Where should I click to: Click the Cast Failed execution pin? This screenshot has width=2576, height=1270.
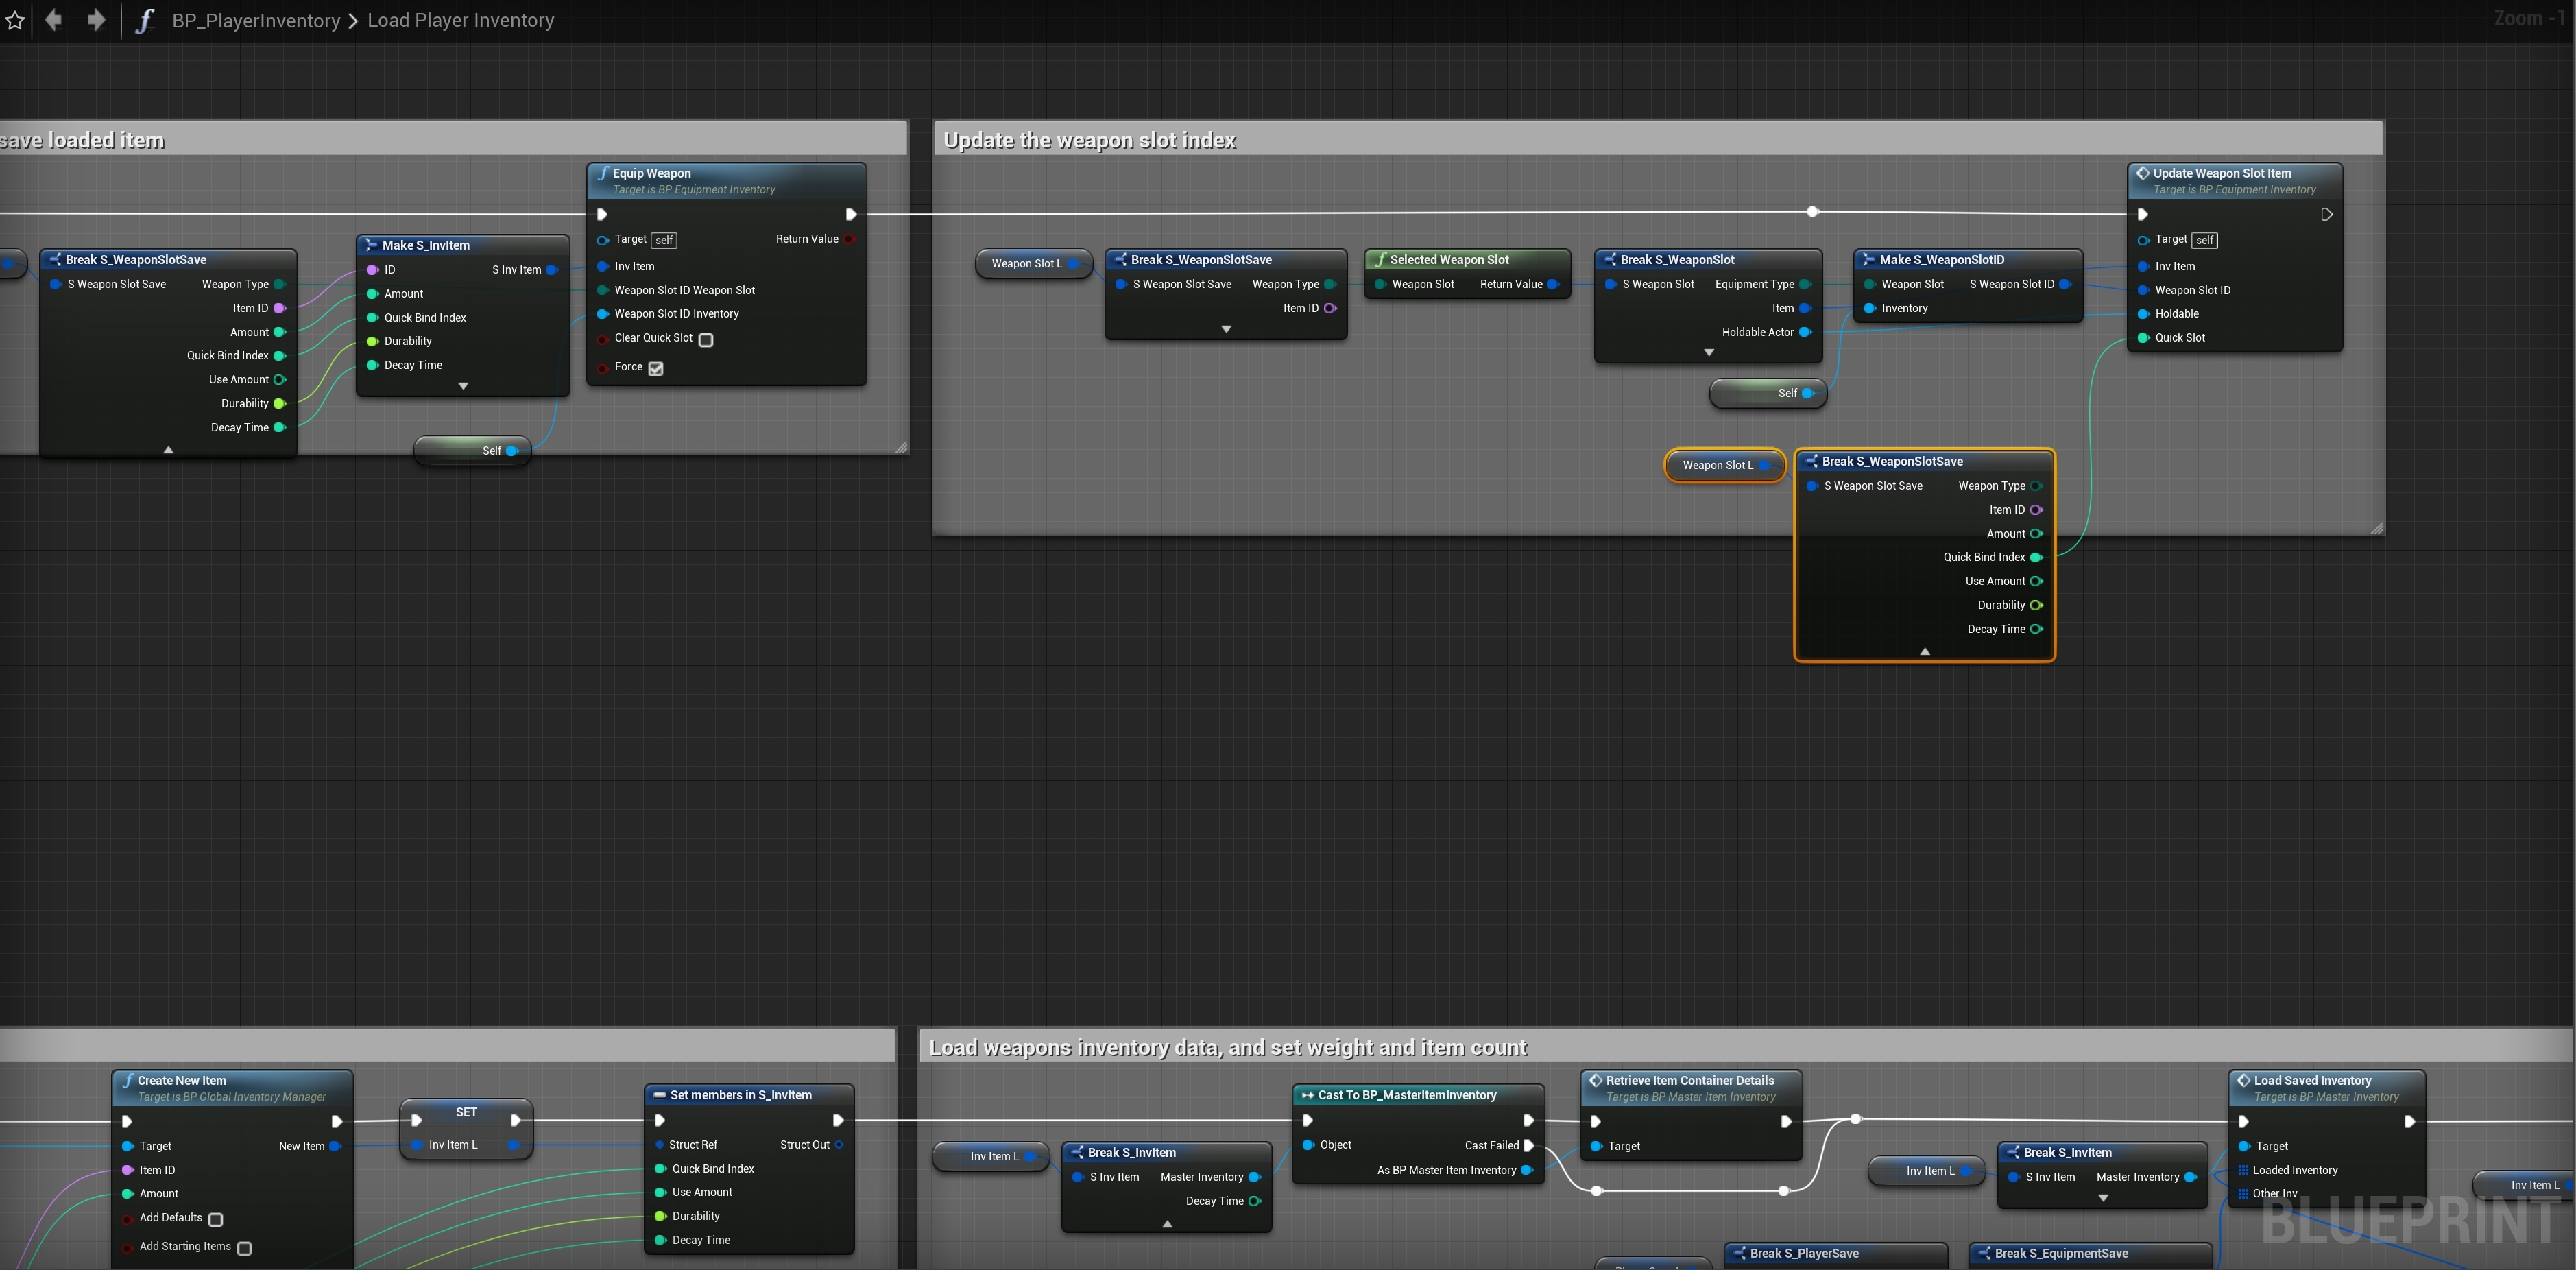pos(1528,1145)
